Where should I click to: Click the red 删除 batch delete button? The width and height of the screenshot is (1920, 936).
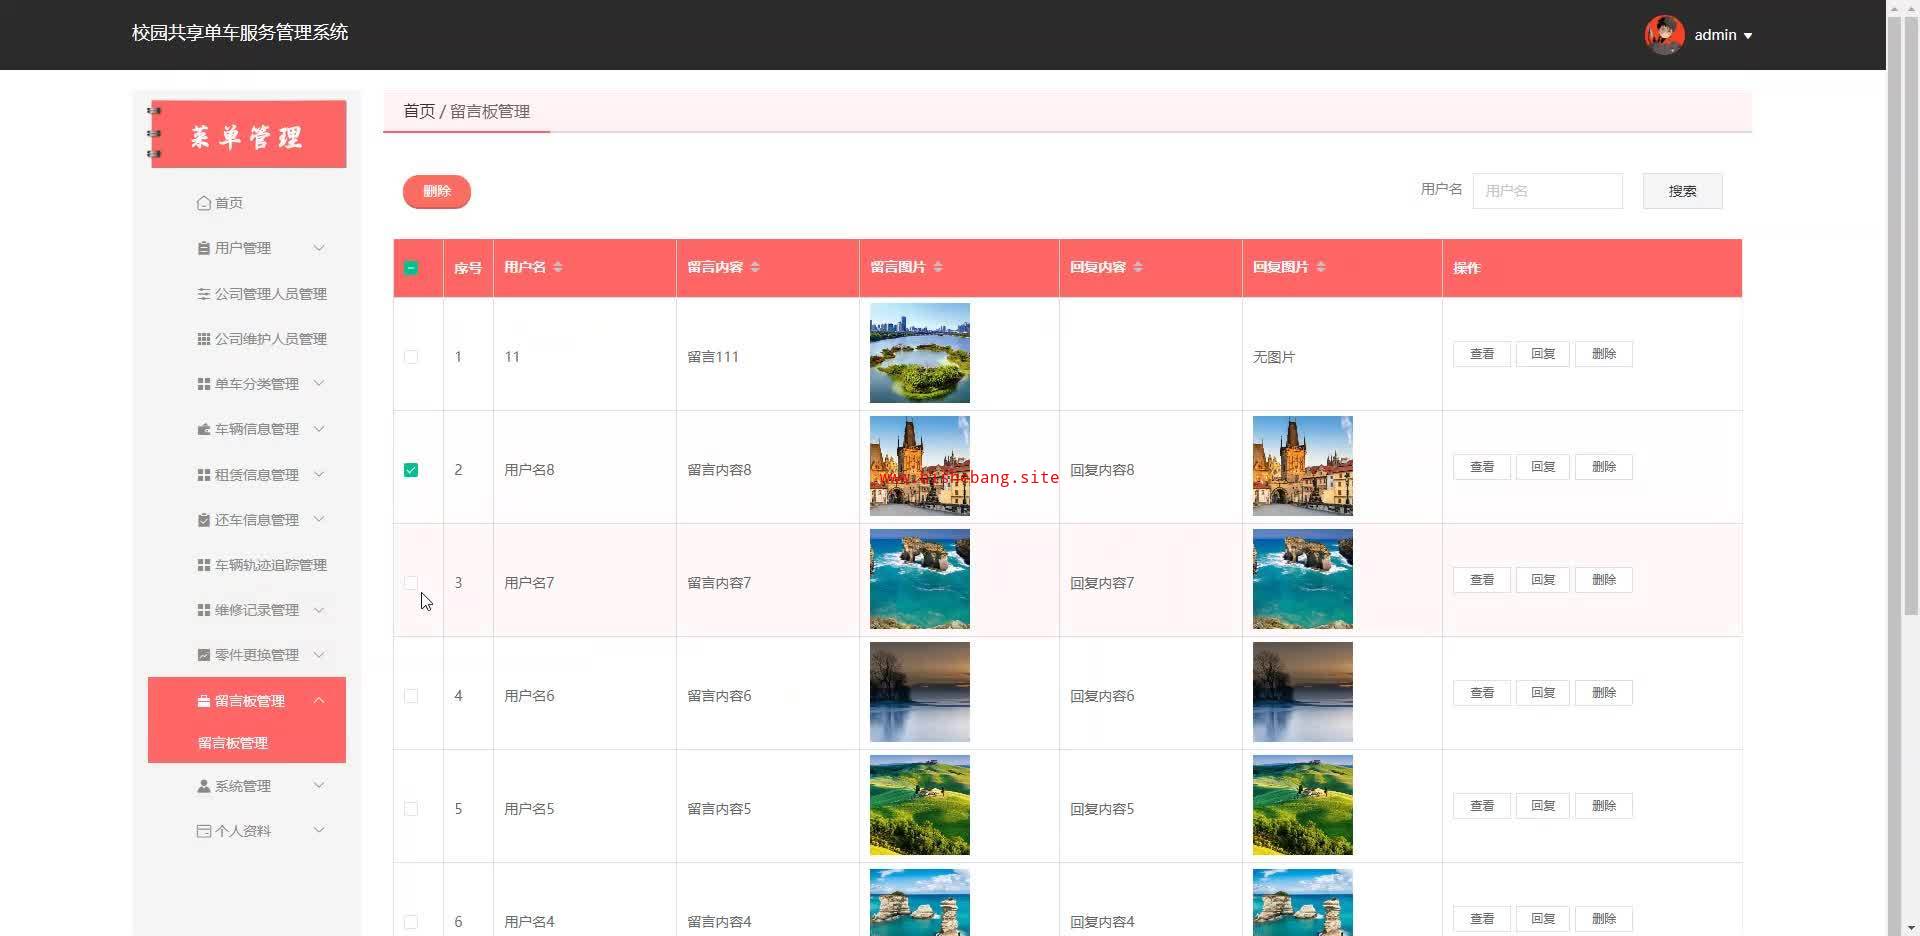tap(437, 191)
